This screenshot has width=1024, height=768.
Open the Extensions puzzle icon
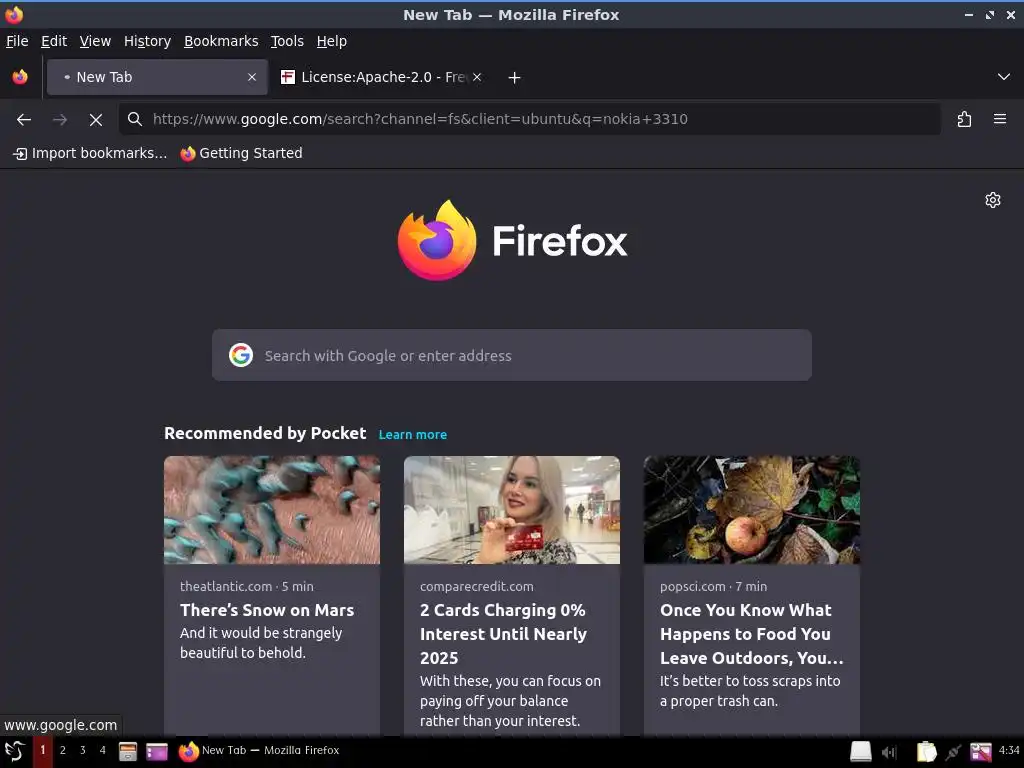click(x=964, y=120)
